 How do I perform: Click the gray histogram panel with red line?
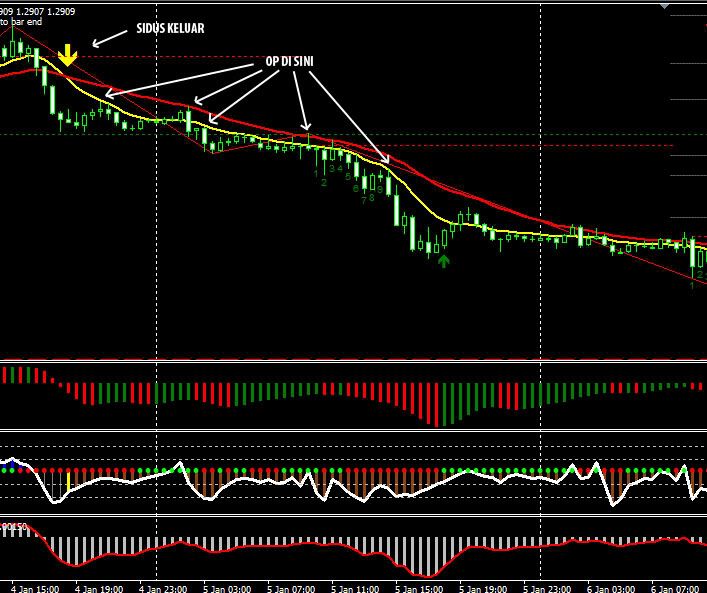[354, 548]
